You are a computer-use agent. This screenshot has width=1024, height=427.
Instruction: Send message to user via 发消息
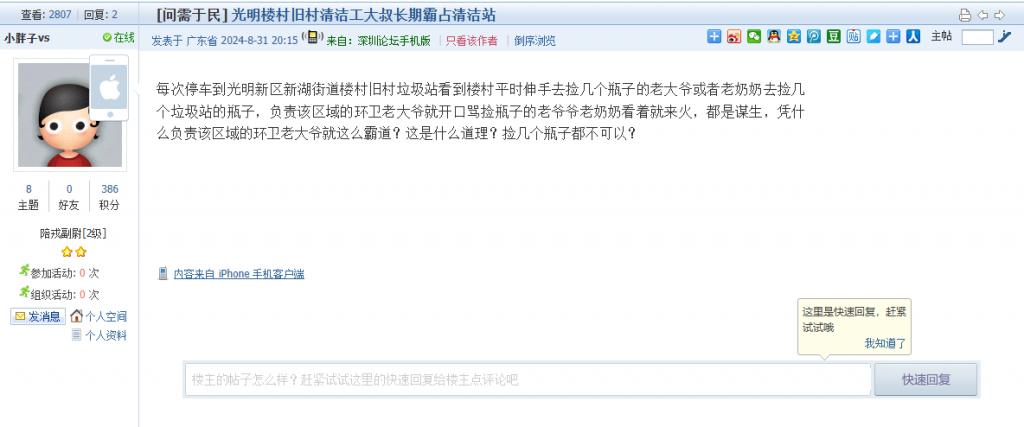(x=38, y=317)
